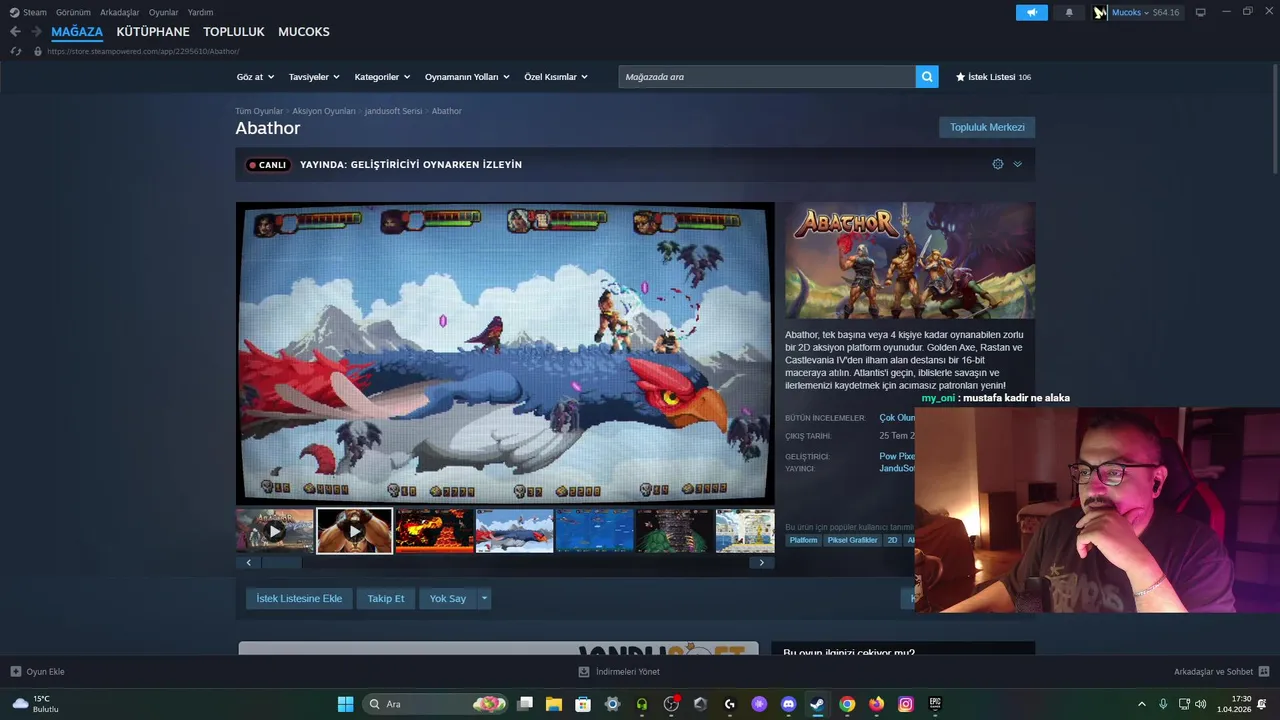Advance media strip with right arrow
This screenshot has height=720, width=1280.
[x=761, y=562]
